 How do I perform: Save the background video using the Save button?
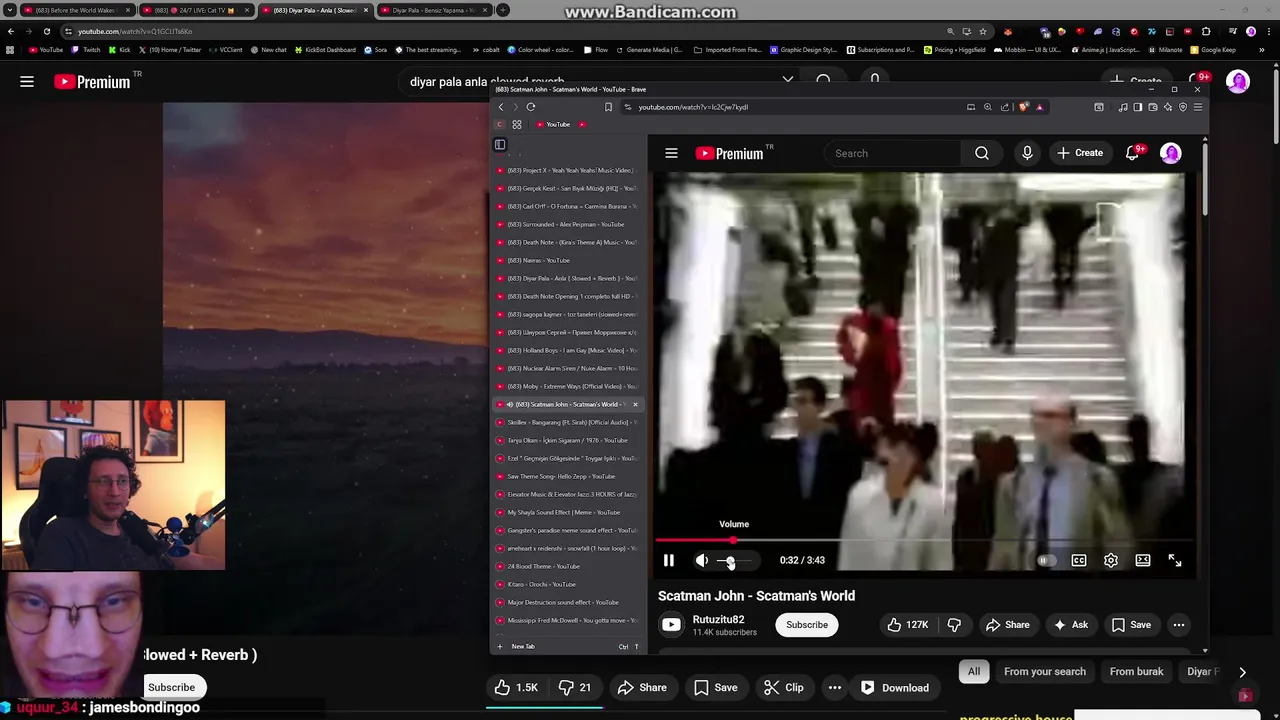[716, 688]
